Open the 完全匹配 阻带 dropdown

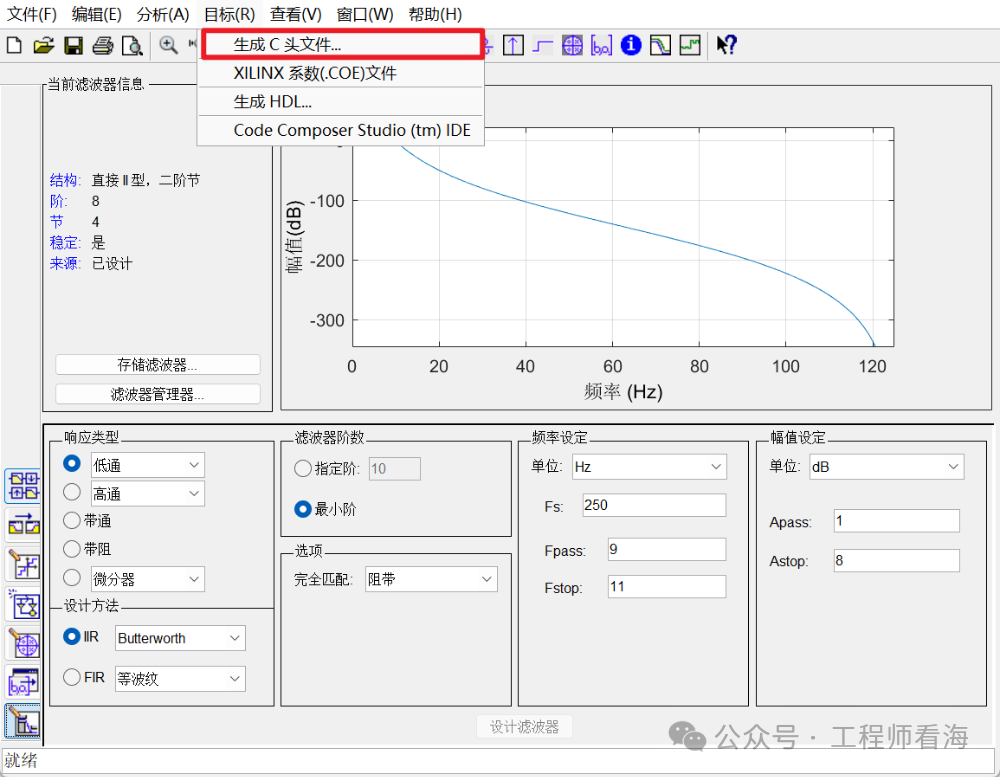(431, 579)
